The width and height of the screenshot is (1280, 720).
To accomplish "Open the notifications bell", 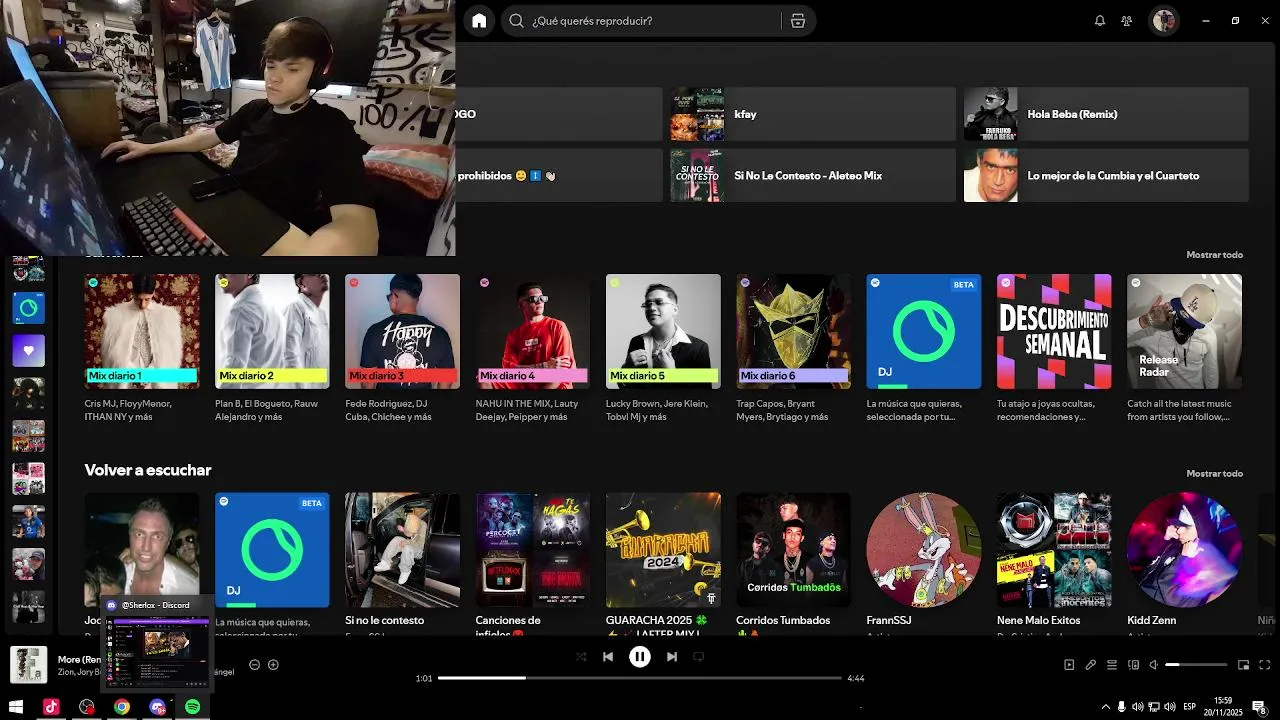I will pyautogui.click(x=1100, y=20).
